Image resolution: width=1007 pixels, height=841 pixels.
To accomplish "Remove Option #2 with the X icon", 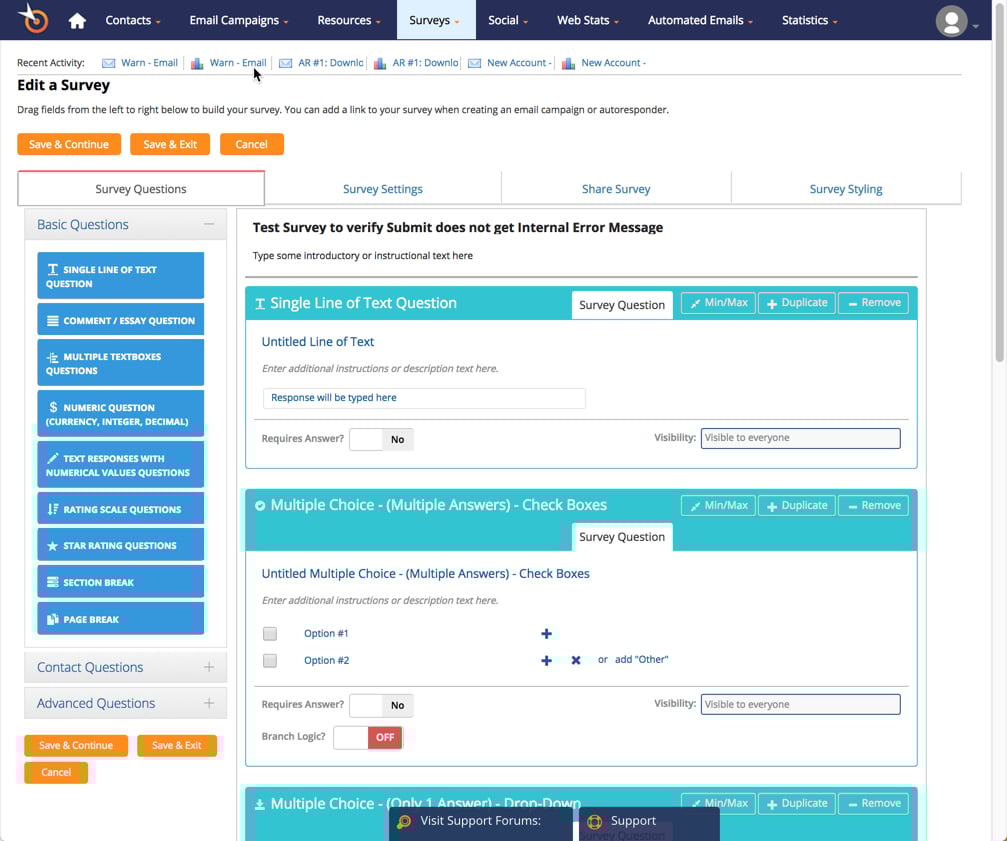I will 576,660.
